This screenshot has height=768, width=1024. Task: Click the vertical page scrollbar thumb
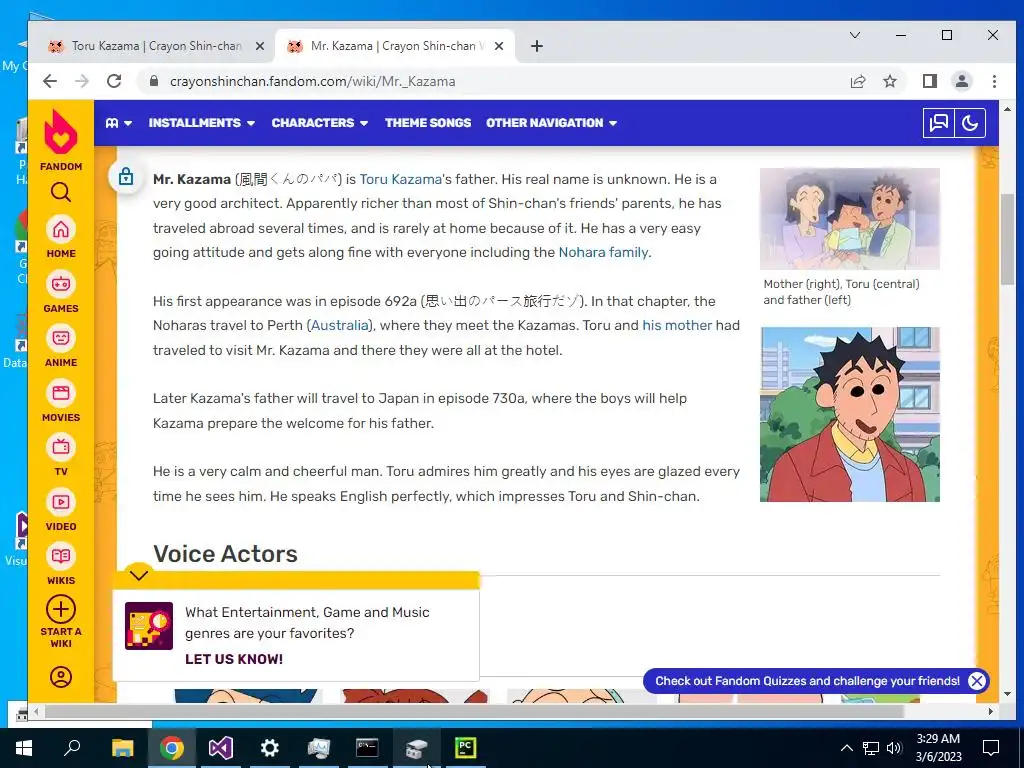1008,238
